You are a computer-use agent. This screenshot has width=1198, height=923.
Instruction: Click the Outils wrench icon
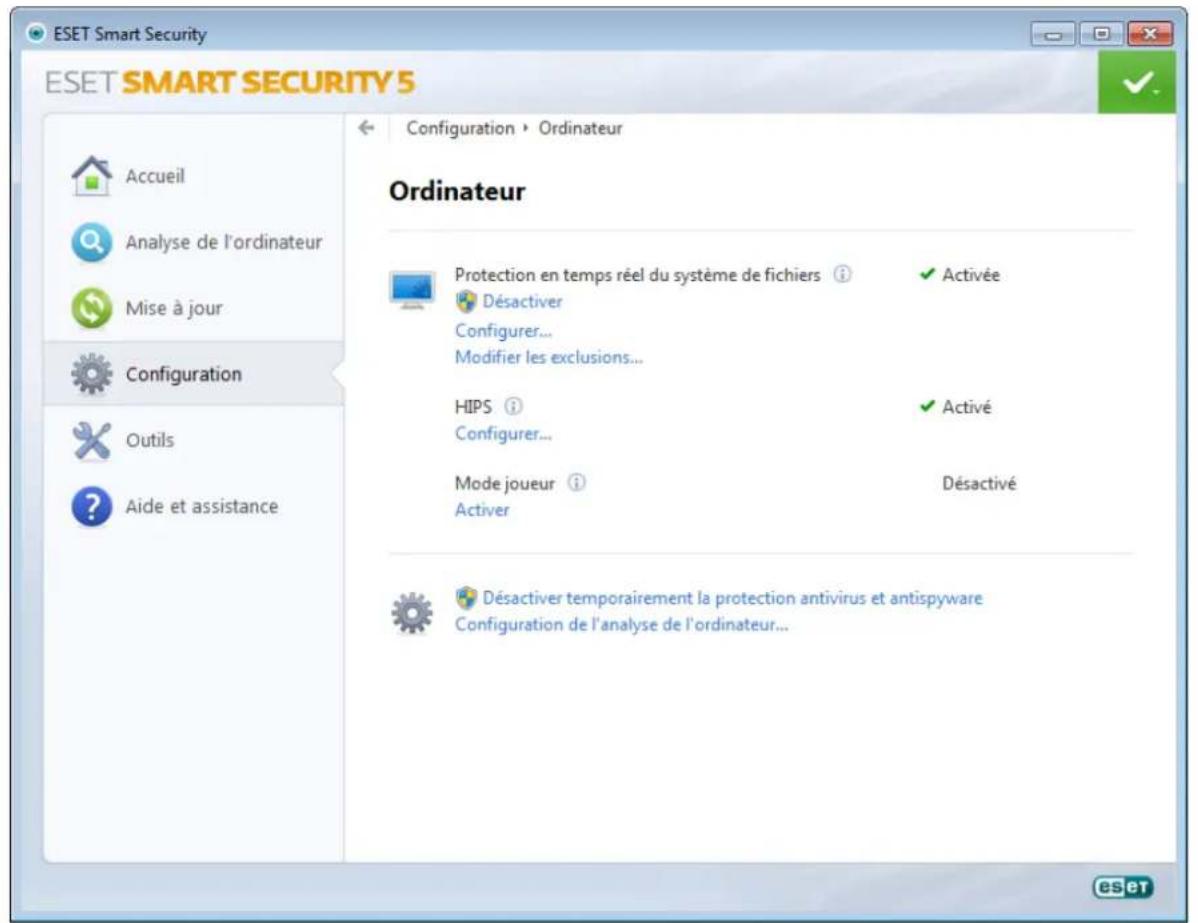click(x=92, y=441)
